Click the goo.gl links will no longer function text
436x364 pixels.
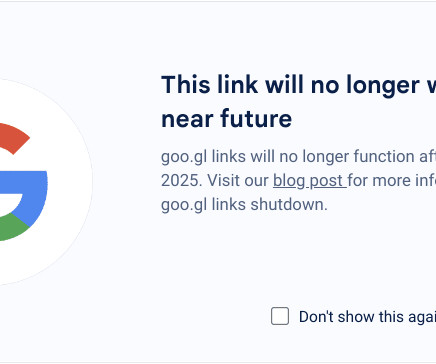click(x=298, y=157)
